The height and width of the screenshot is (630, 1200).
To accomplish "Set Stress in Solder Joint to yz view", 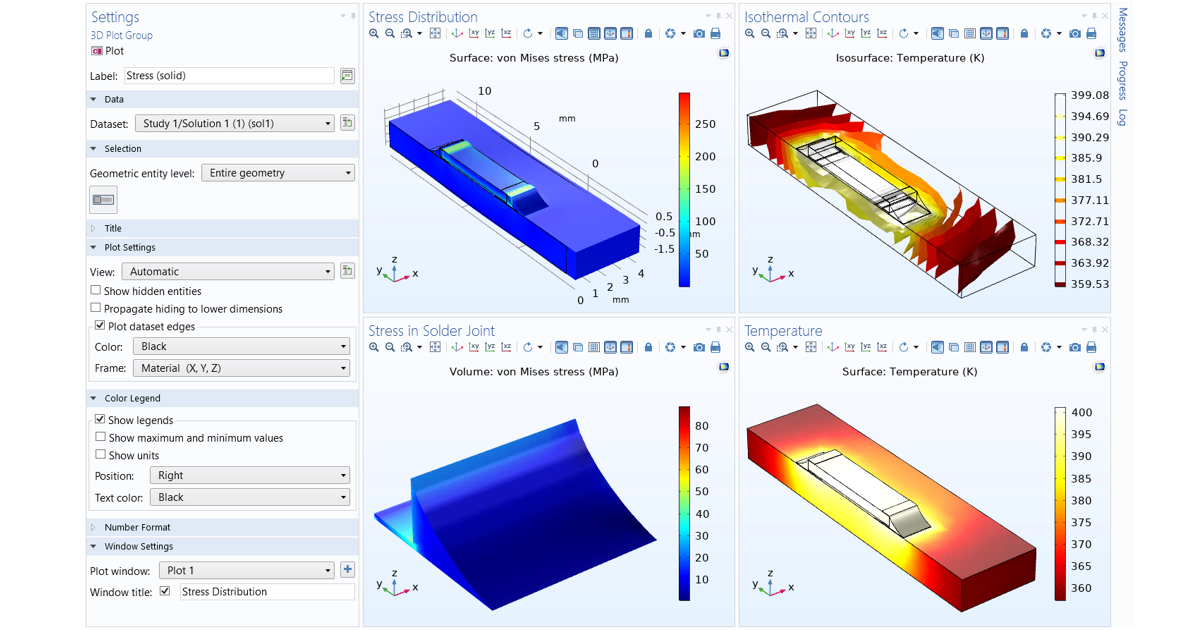I will pos(490,348).
